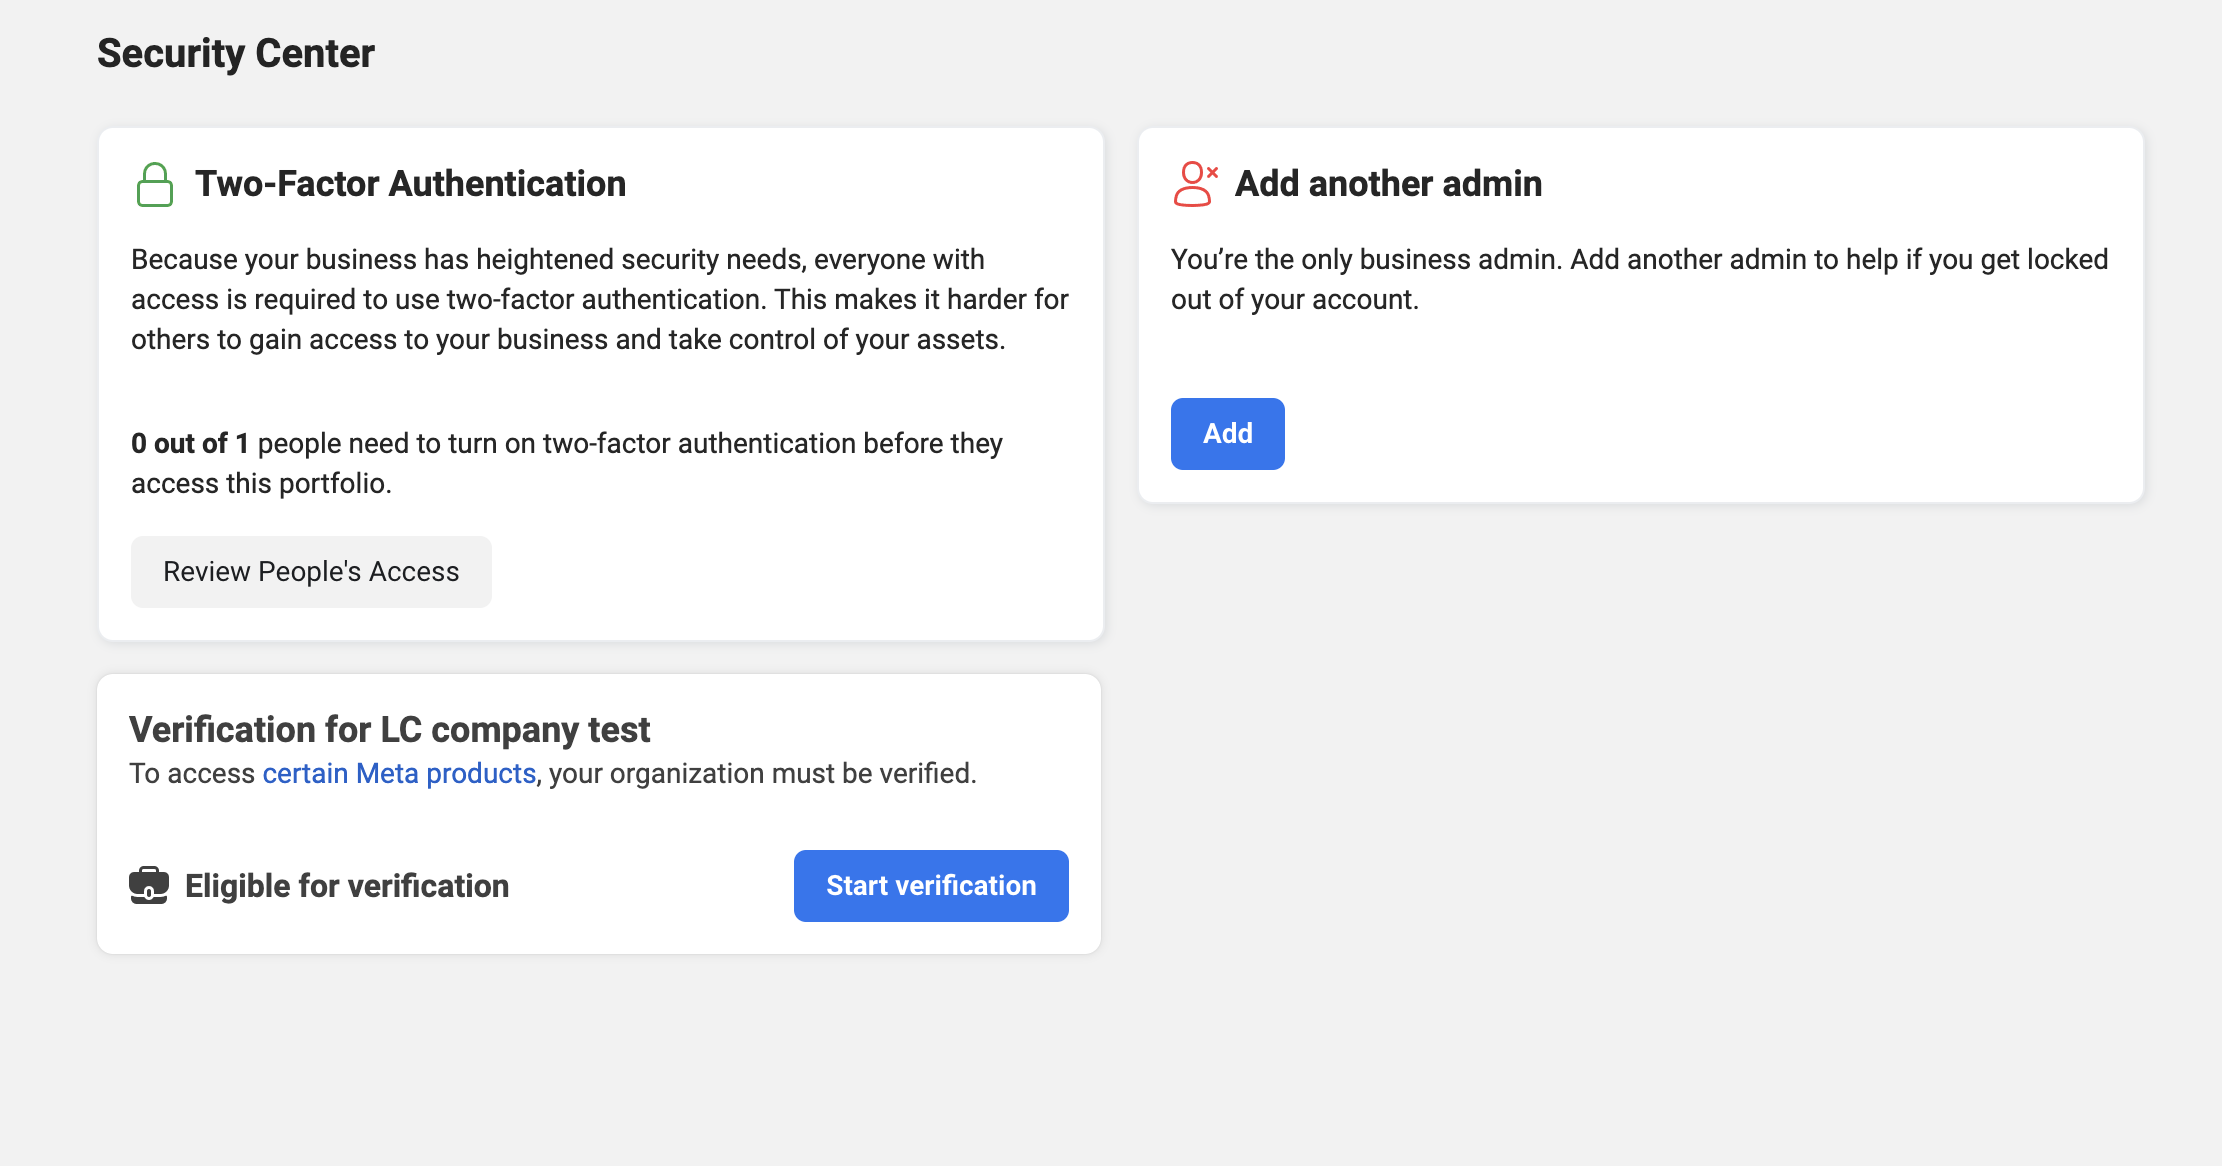Click the heightened security needs paragraph
Viewport: 2222px width, 1166px height.
(600, 298)
